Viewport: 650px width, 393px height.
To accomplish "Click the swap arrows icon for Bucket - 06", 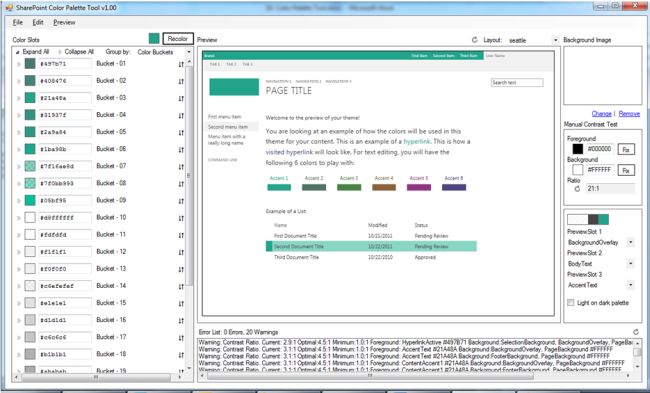I will (181, 150).
